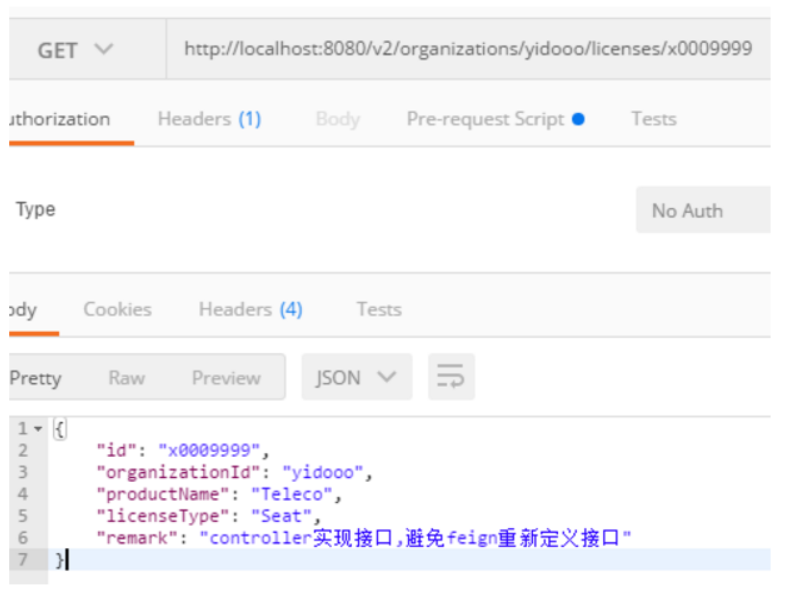The height and width of the screenshot is (590, 788).
Task: Open the Pre-request Script tab
Action: click(496, 119)
